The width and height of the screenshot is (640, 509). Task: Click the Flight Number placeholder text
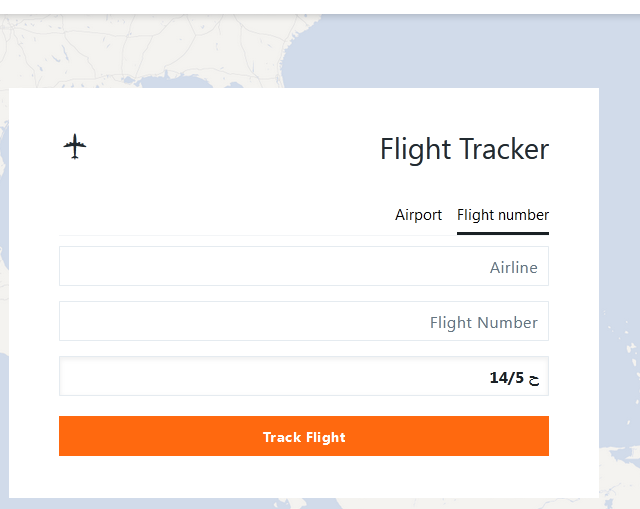[x=484, y=323]
